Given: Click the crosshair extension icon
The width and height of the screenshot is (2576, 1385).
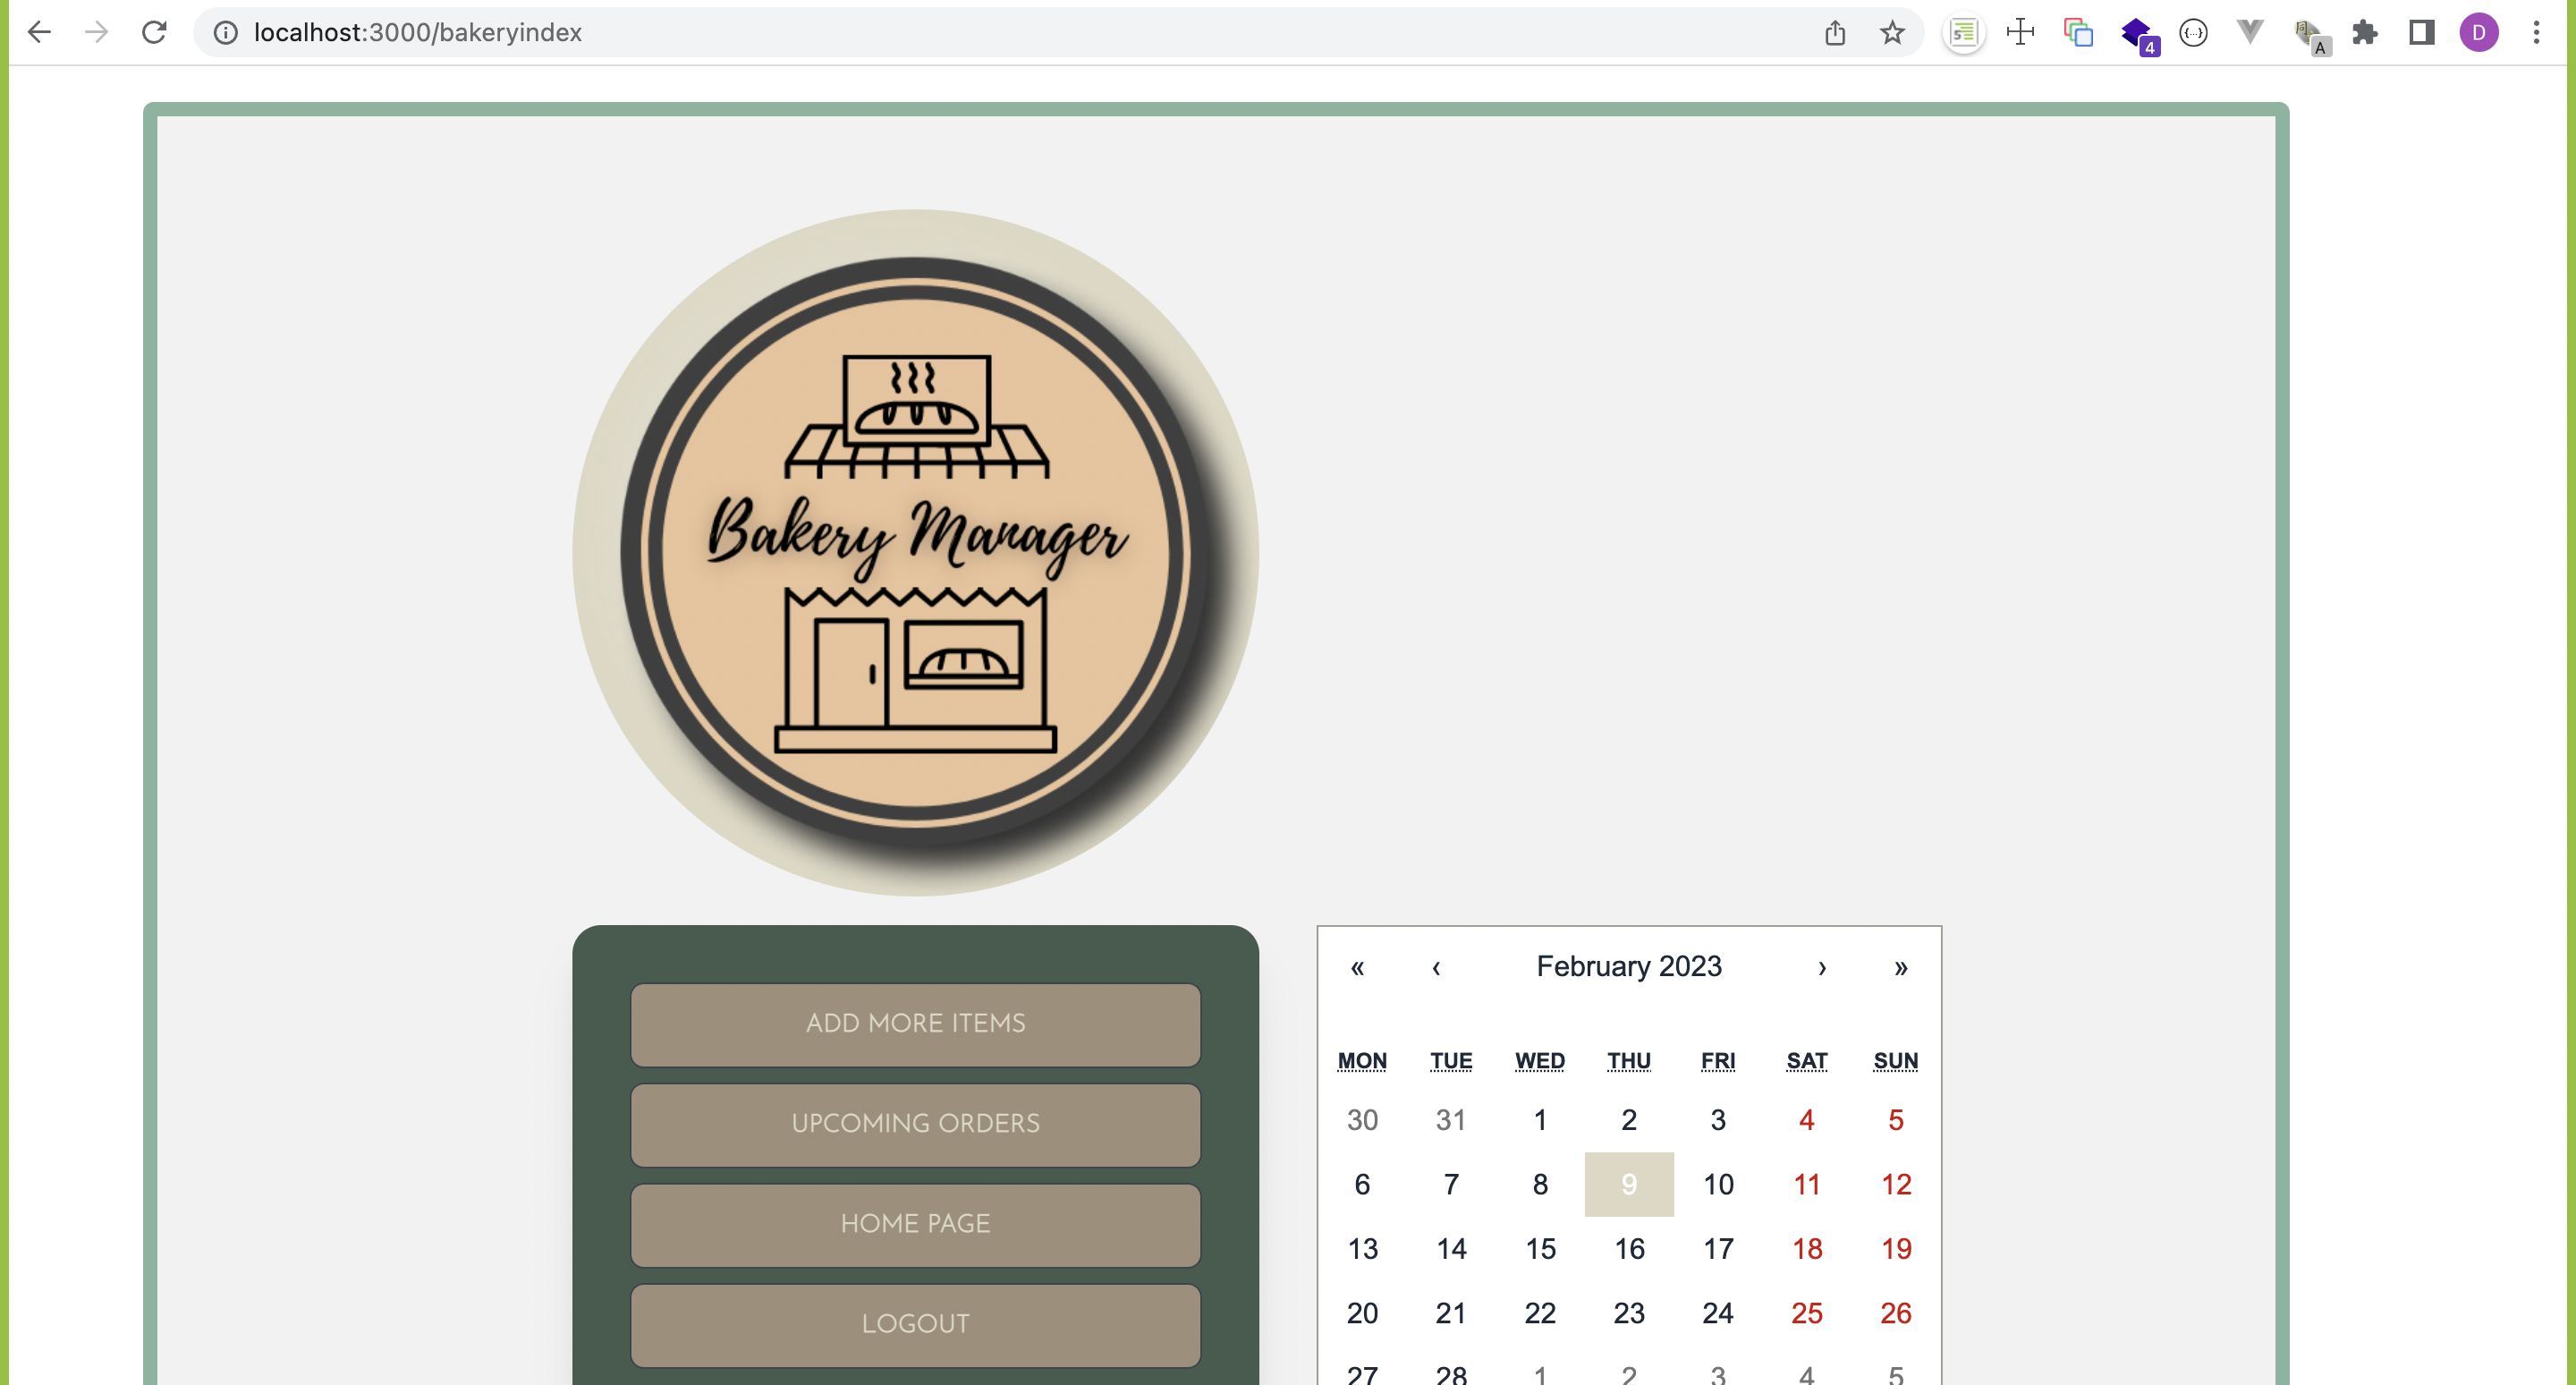Looking at the screenshot, I should [x=2021, y=32].
